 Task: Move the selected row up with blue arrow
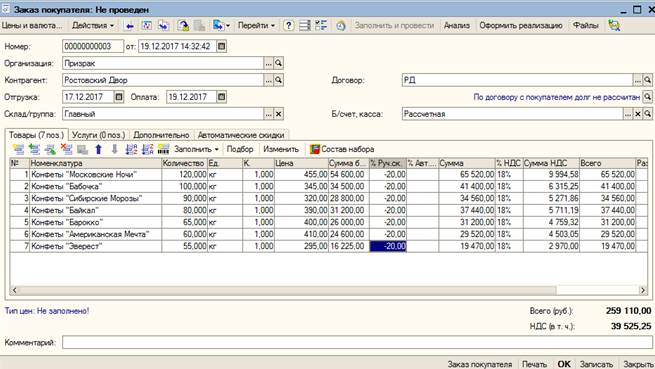[99, 149]
